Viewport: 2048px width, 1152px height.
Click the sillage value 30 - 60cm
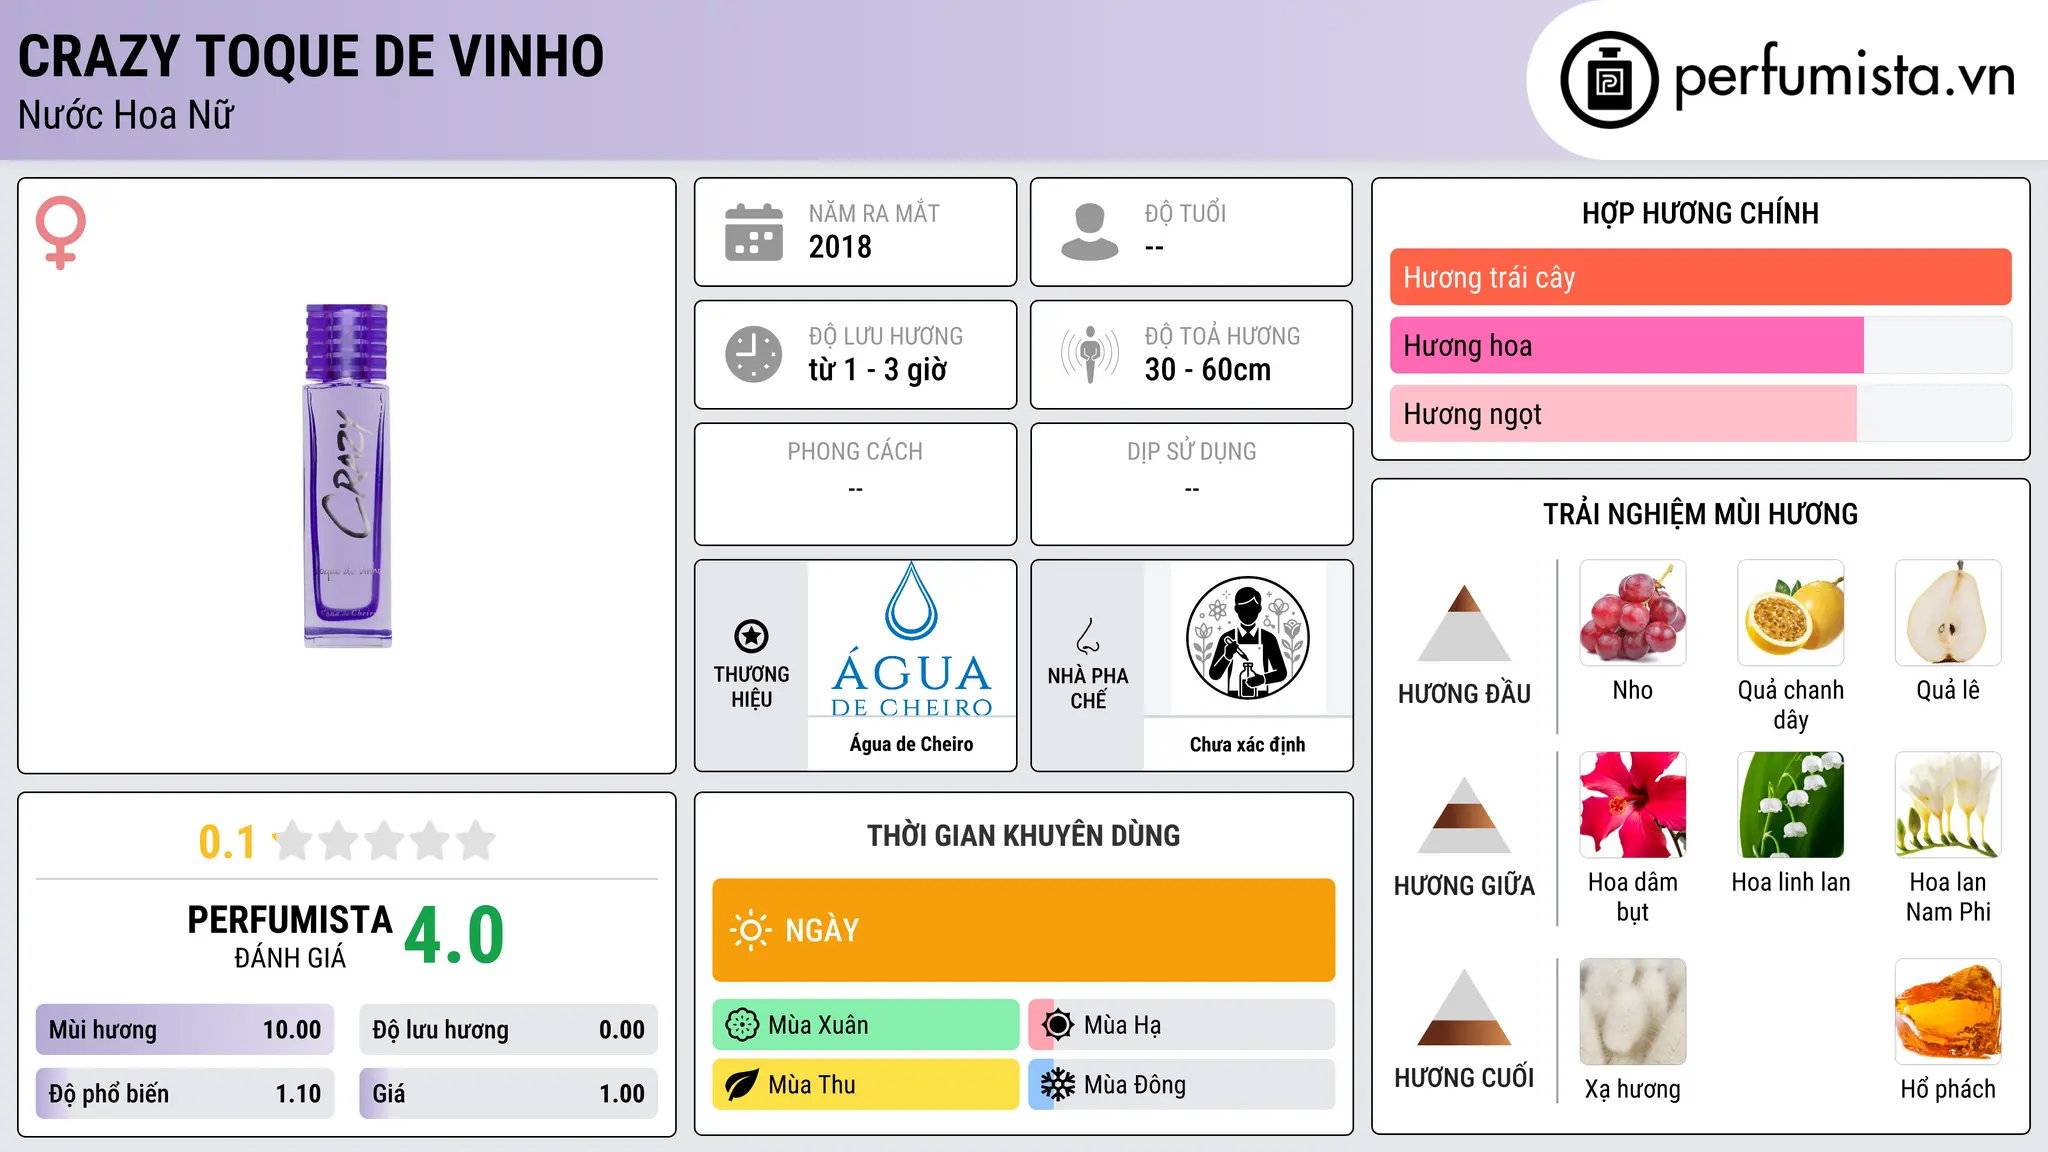click(1208, 370)
